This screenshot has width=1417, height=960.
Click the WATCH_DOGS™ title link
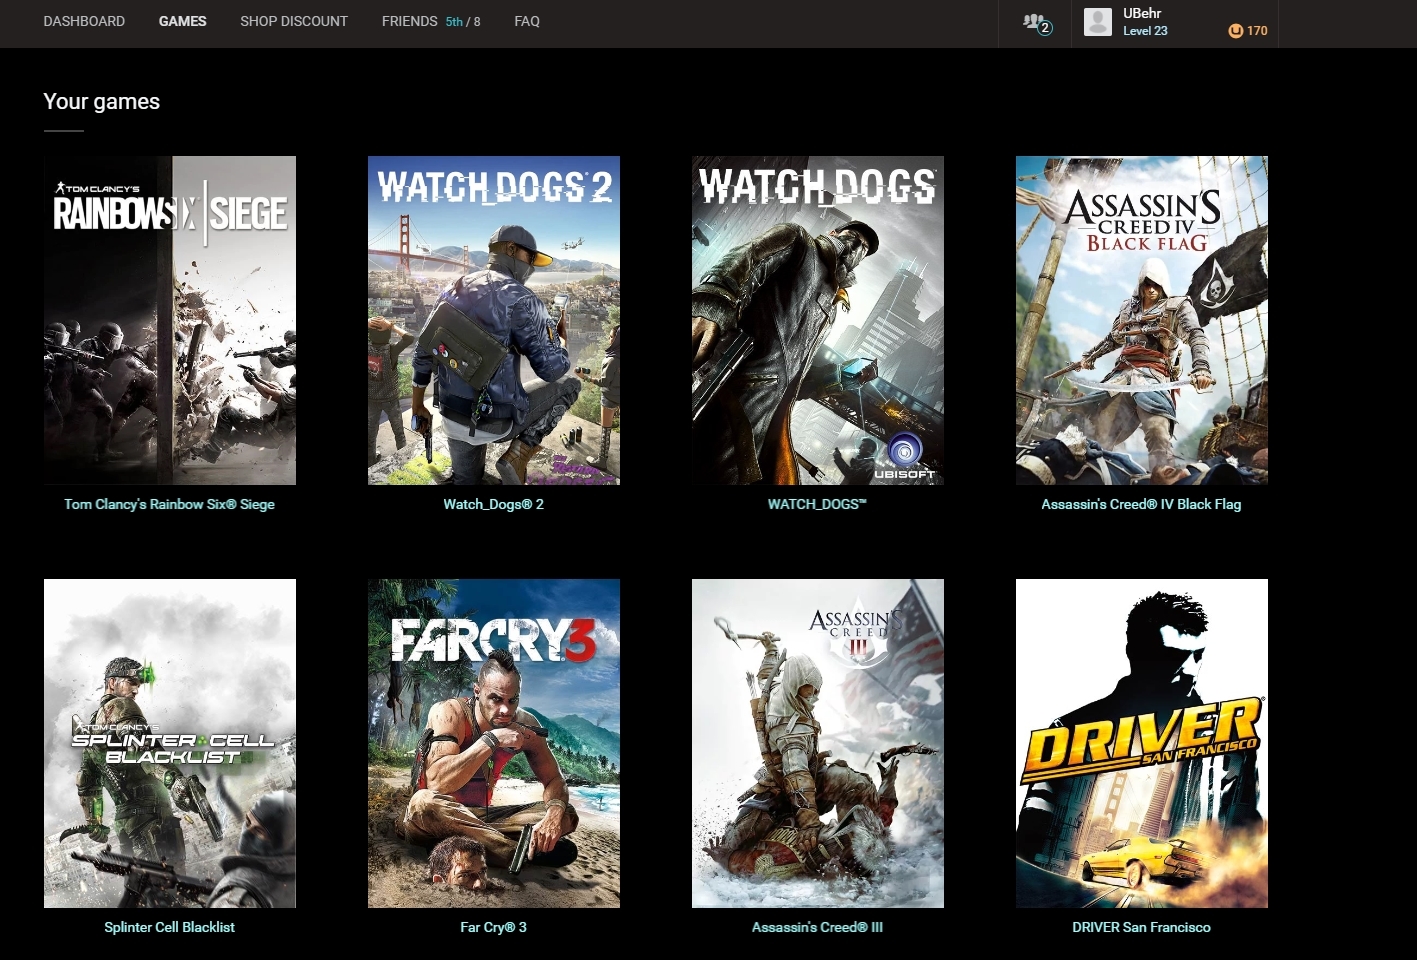click(x=817, y=504)
